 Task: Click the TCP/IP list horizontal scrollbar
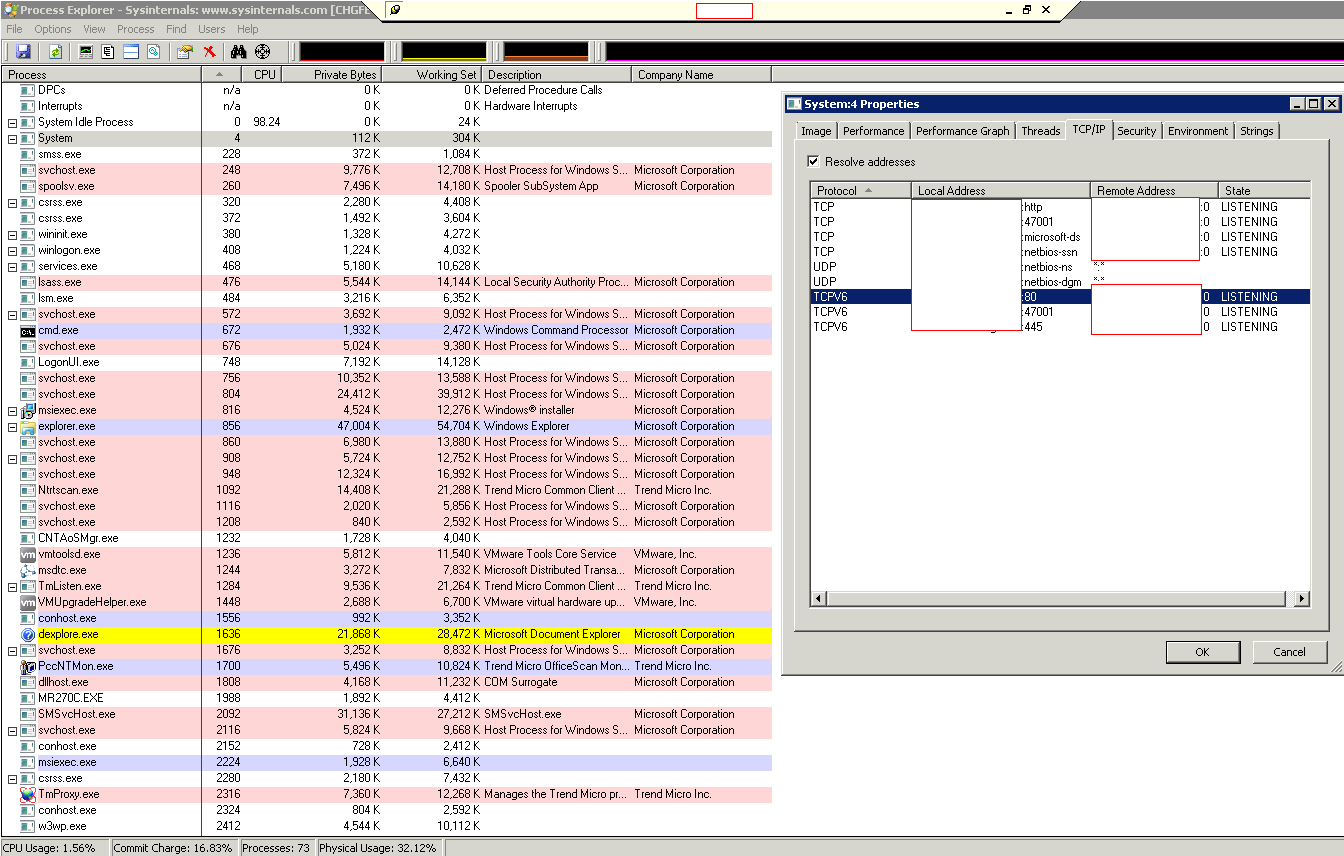[1055, 599]
